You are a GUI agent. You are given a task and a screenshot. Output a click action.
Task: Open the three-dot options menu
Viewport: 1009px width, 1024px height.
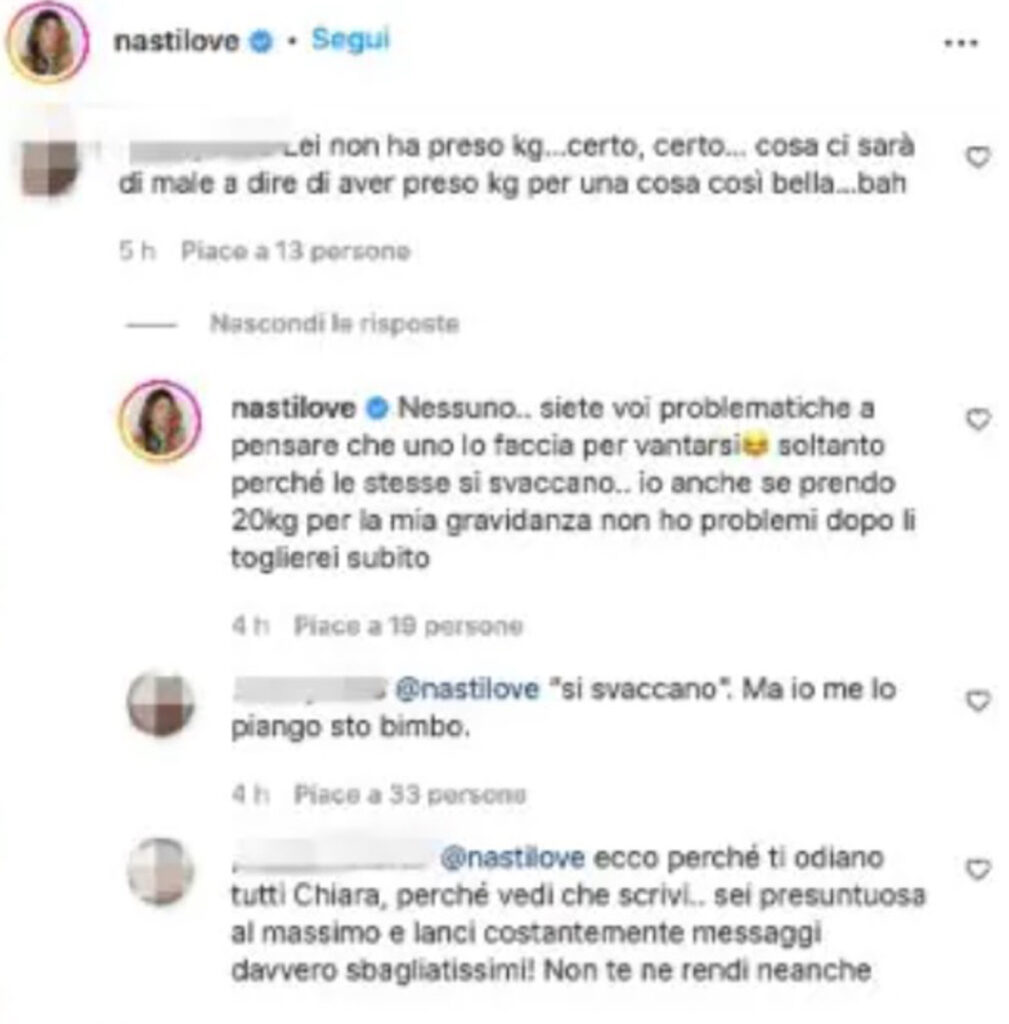(961, 43)
